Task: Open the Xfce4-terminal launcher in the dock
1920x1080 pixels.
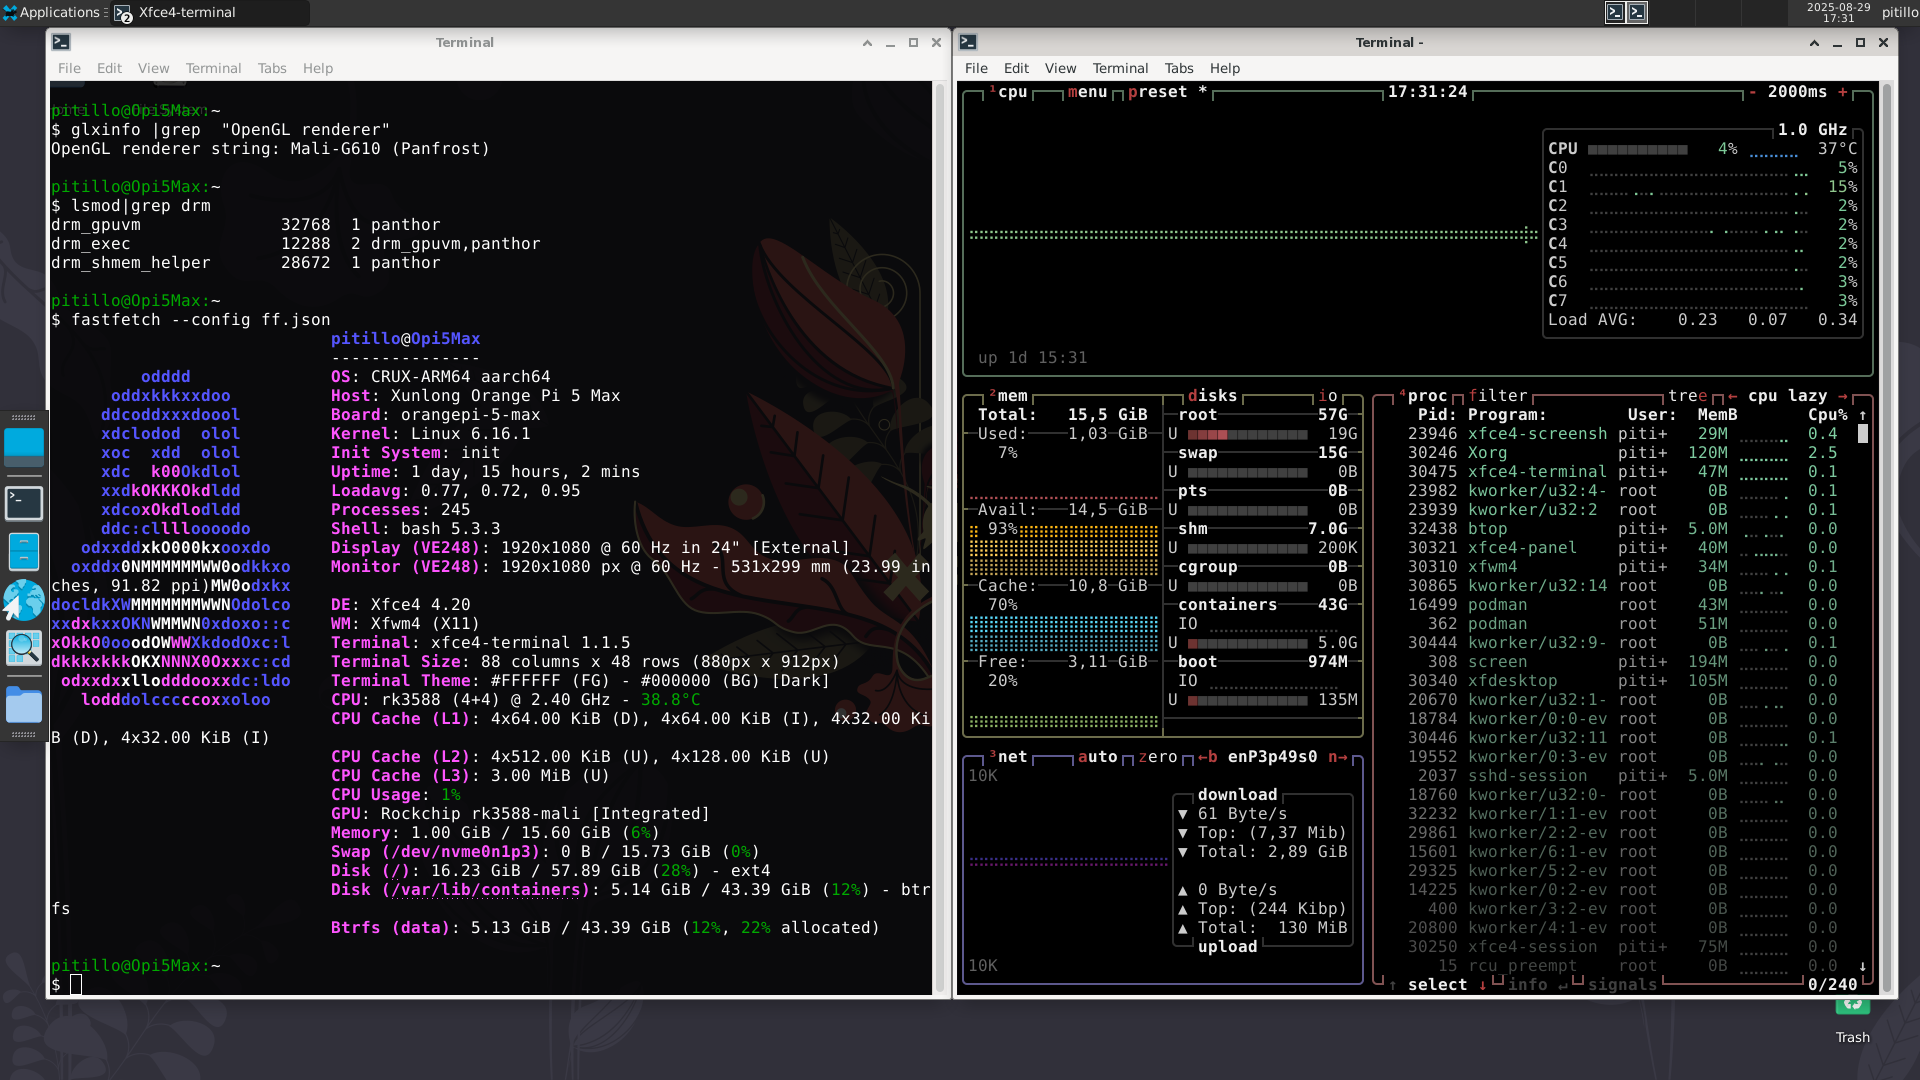Action: pos(24,502)
